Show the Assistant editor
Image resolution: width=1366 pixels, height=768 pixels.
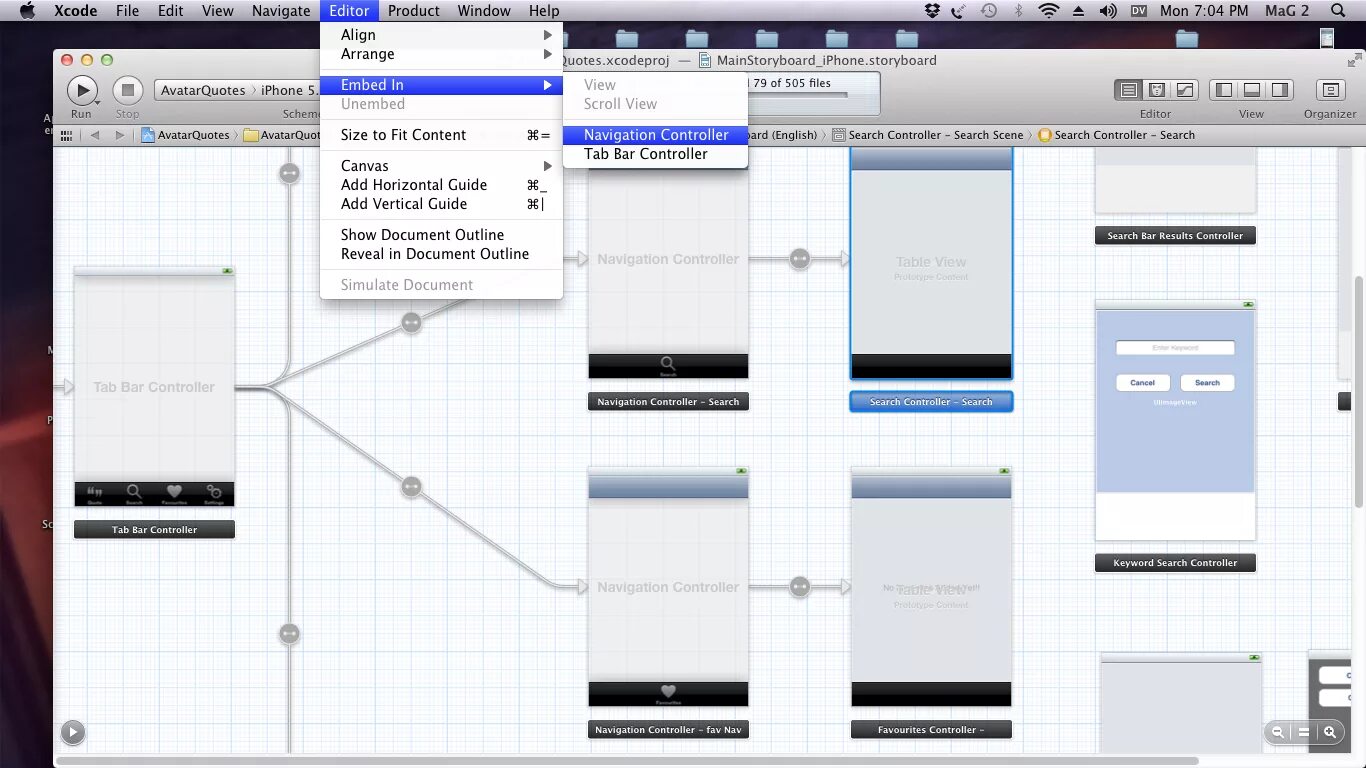(x=1157, y=90)
